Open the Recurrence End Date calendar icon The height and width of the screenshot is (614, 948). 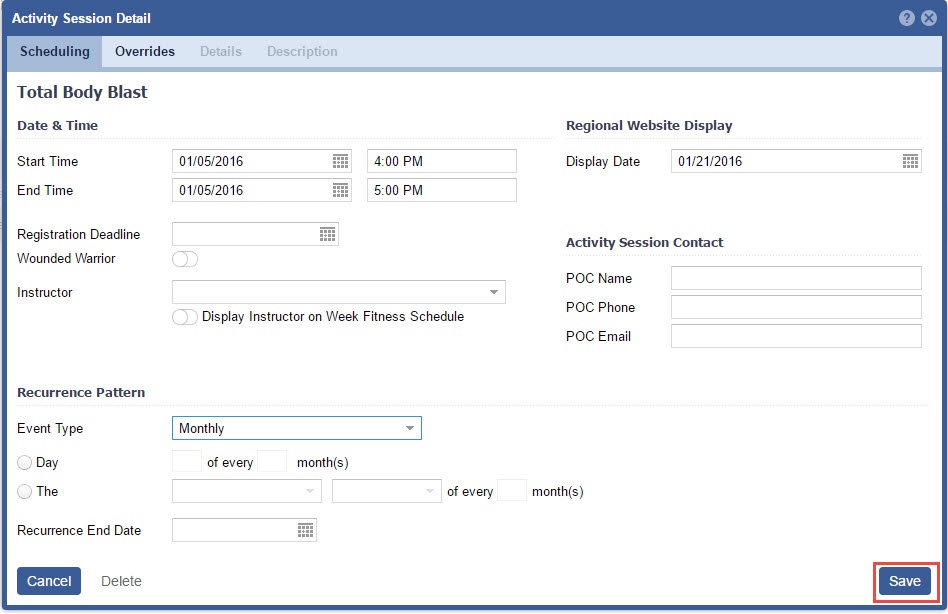(305, 530)
